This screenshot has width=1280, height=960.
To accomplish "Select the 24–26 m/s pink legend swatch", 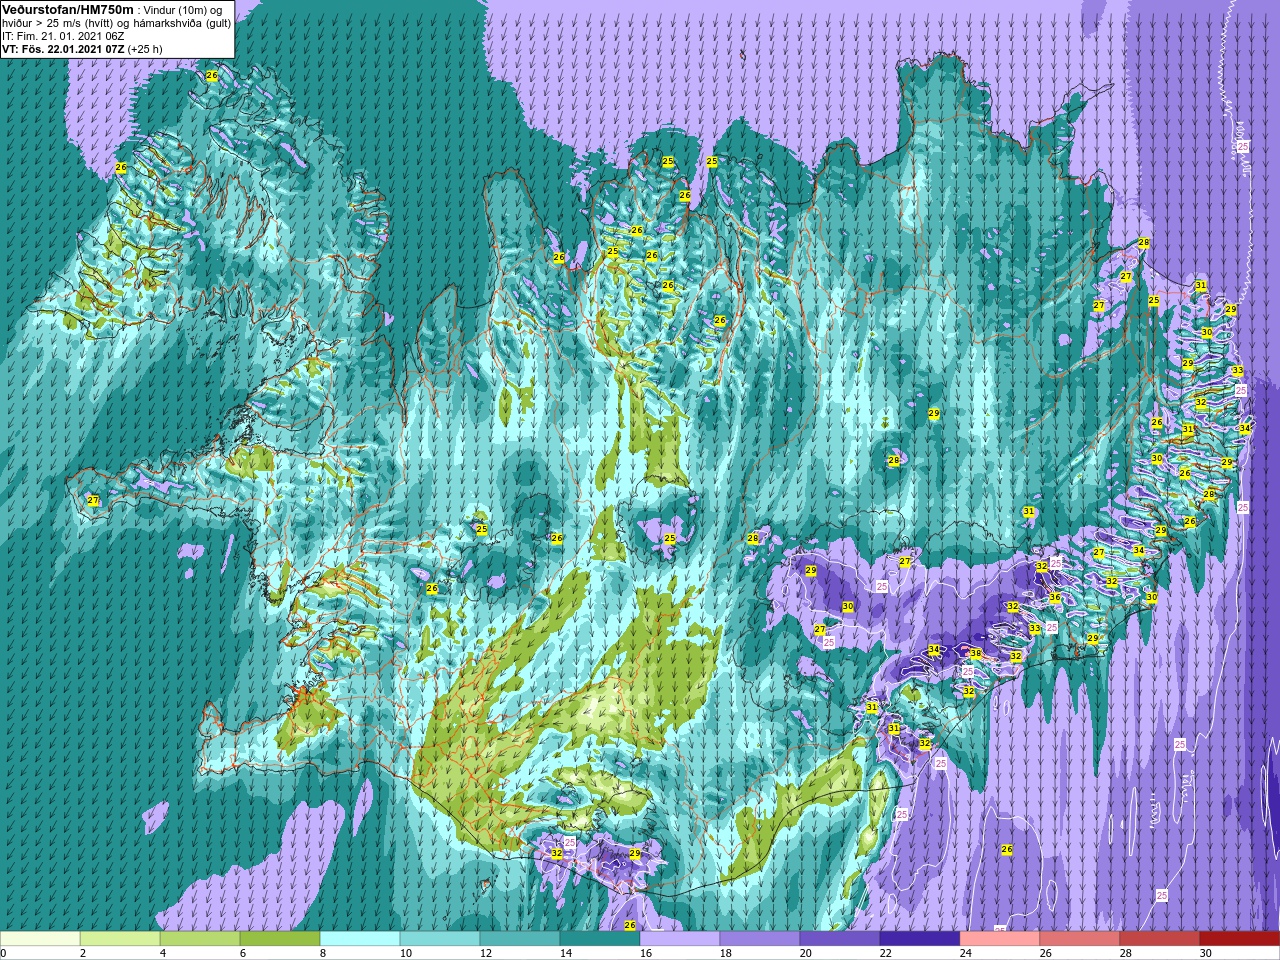I will coord(1000,940).
